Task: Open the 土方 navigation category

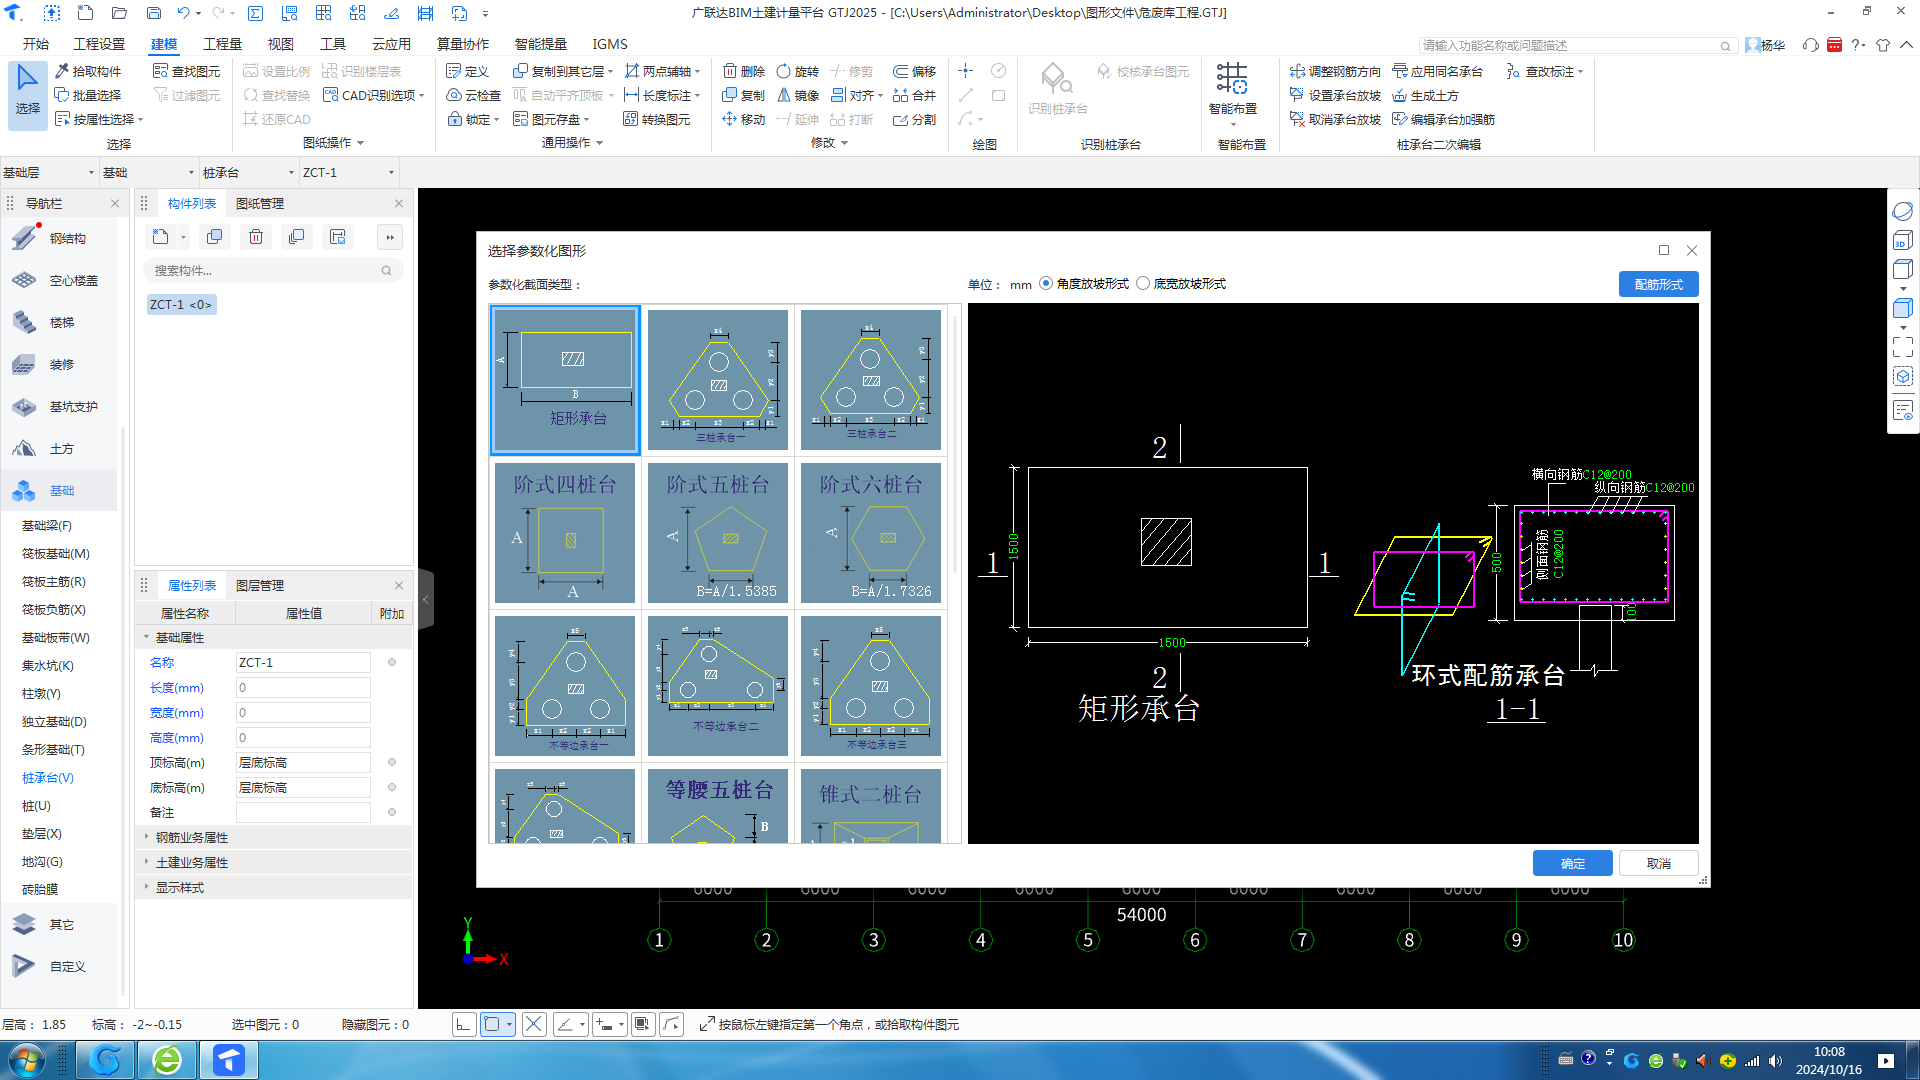Action: pyautogui.click(x=60, y=449)
